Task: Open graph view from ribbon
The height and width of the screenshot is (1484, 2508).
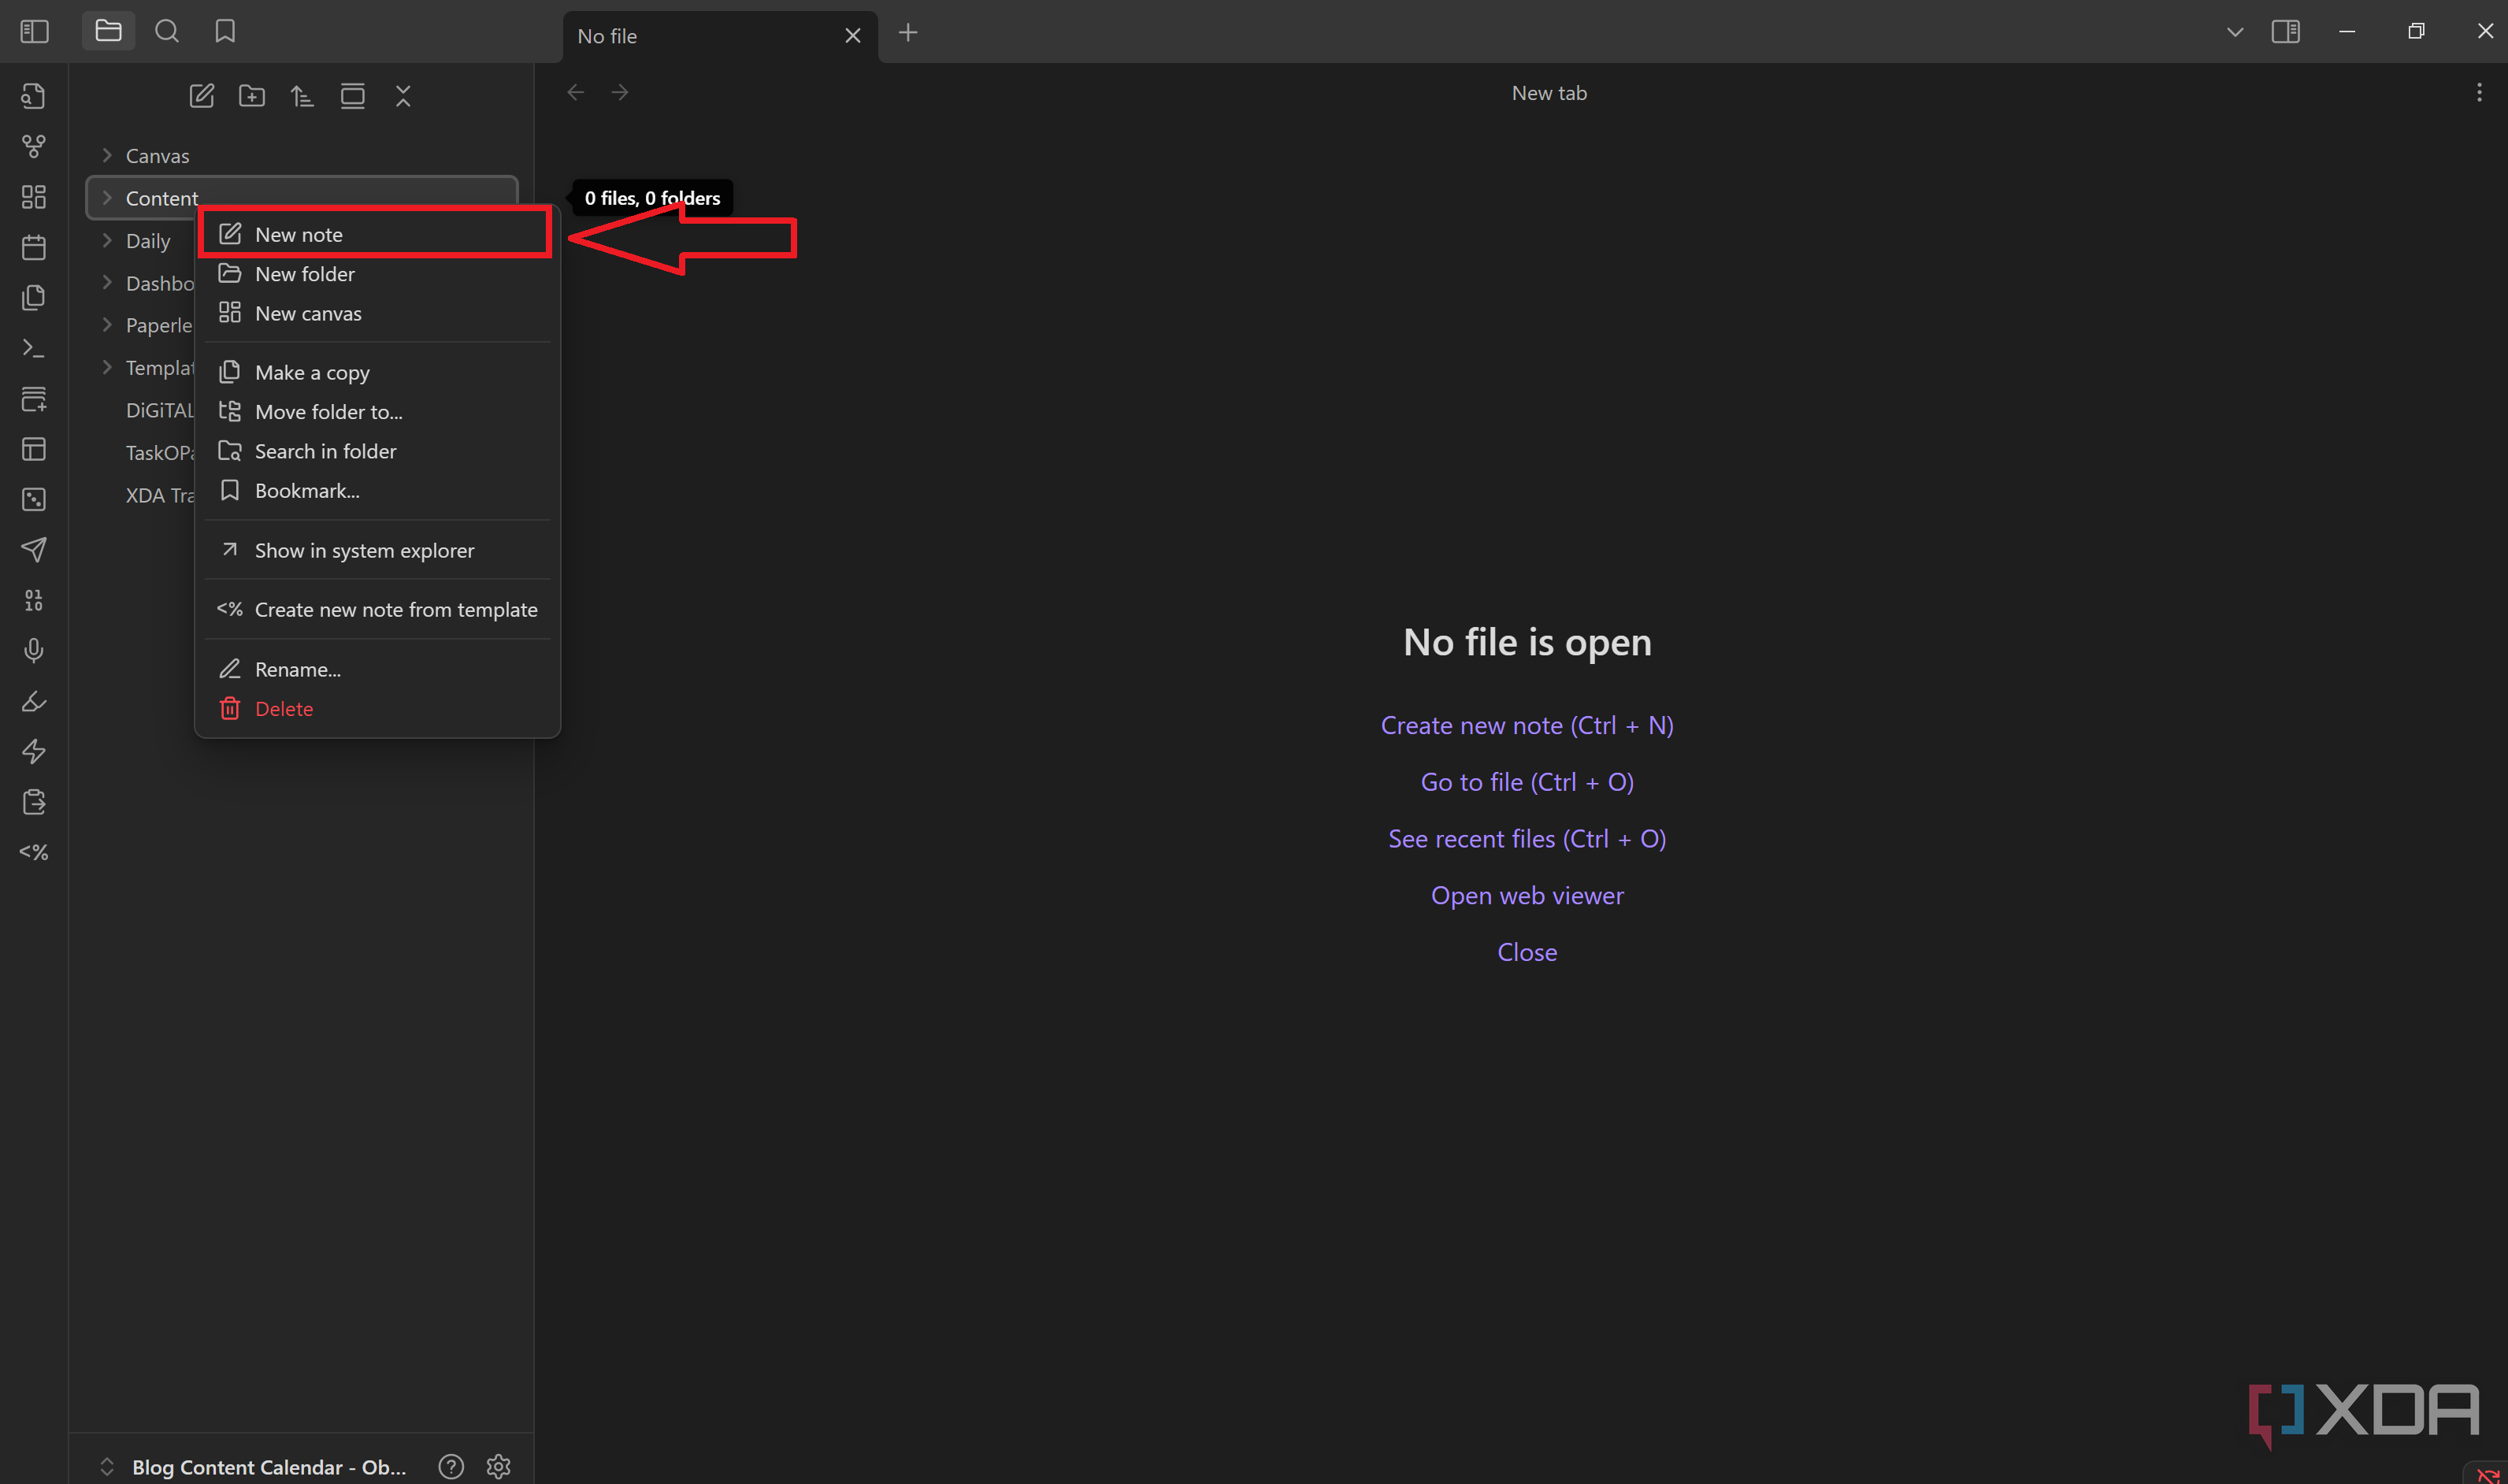Action: coord(34,147)
